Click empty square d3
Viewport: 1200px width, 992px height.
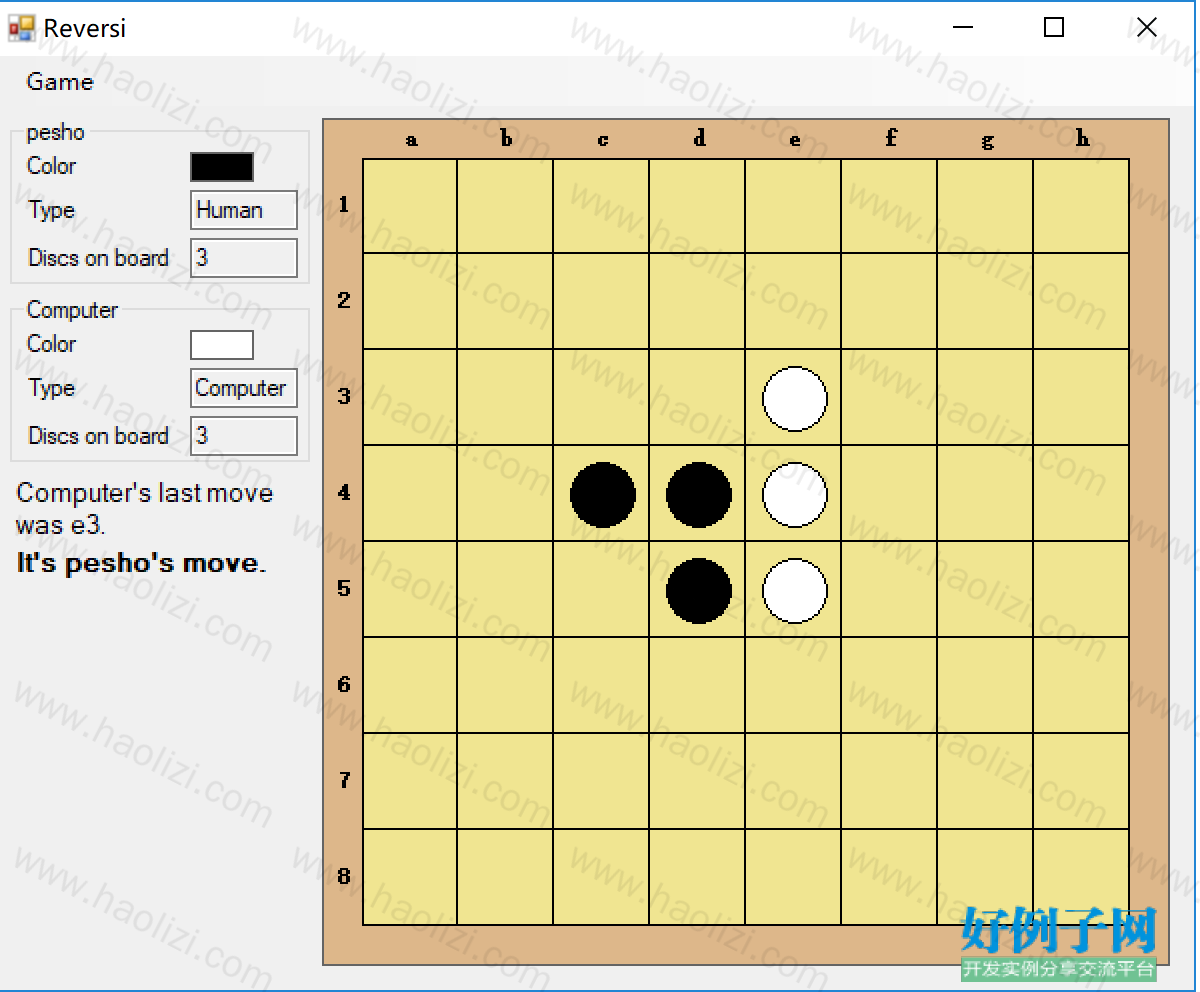point(698,398)
